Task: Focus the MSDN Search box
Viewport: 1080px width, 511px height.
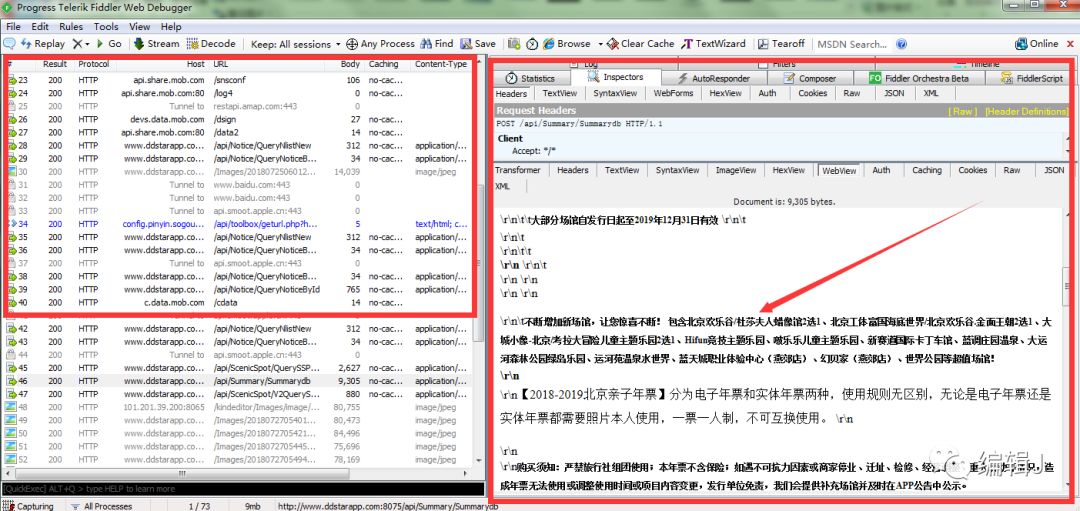Action: pyautogui.click(x=853, y=44)
